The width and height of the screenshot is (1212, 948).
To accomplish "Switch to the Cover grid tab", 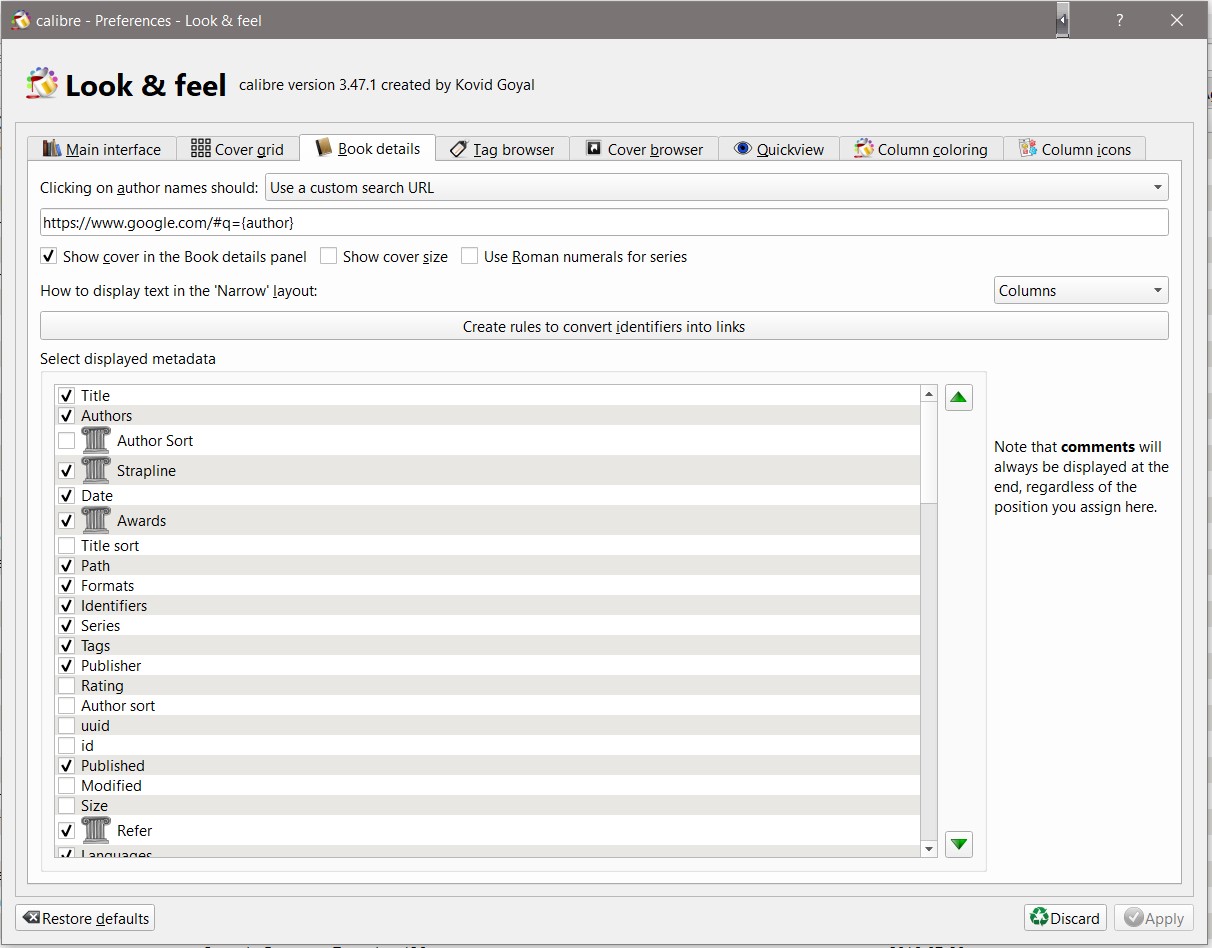I will [x=238, y=149].
